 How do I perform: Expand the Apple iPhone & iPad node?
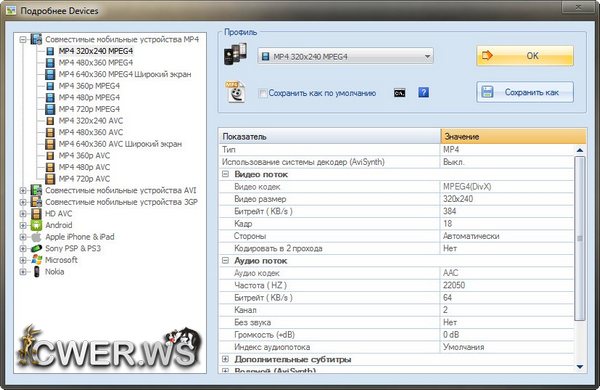(x=23, y=237)
